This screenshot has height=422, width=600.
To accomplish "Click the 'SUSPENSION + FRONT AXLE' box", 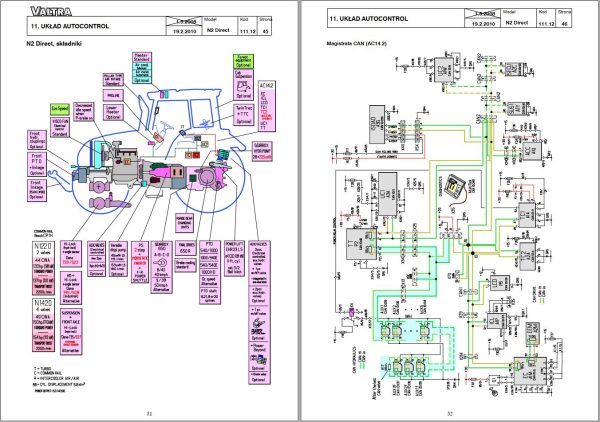I will [71, 332].
